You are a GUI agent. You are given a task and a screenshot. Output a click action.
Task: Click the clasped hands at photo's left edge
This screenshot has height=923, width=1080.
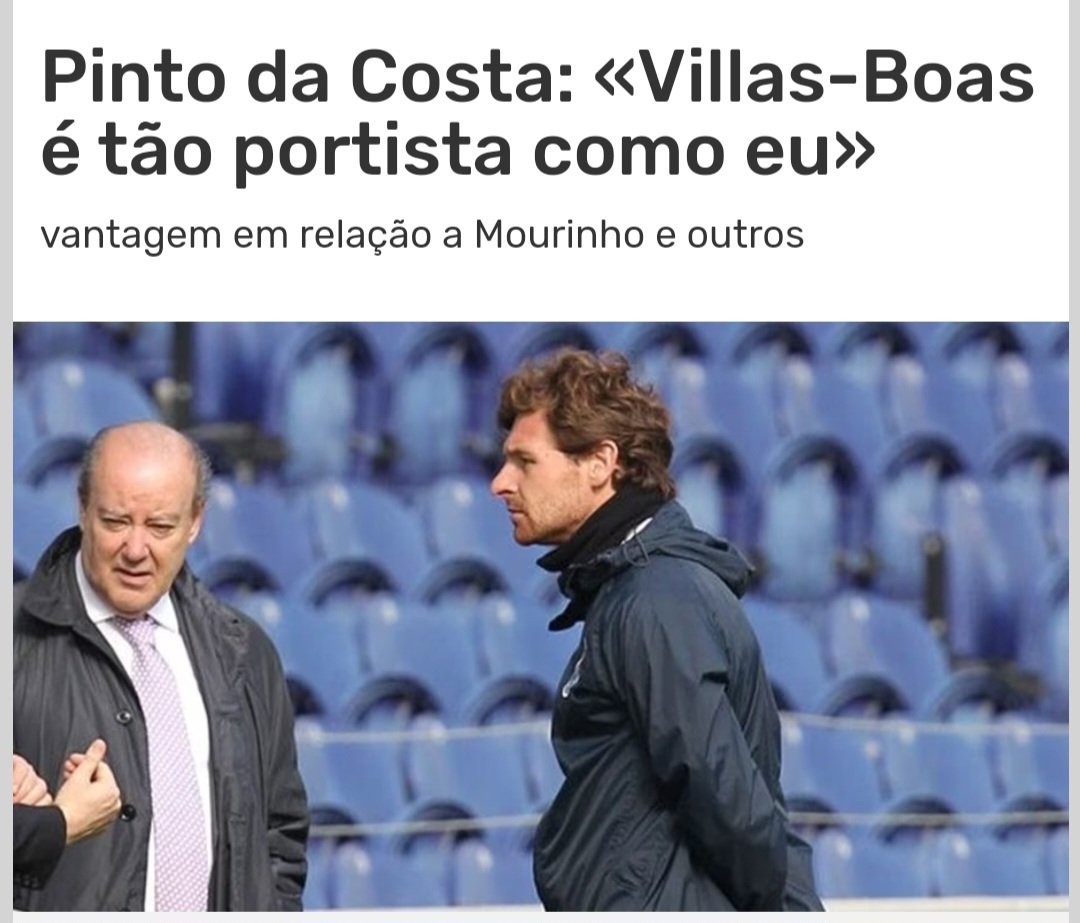[69, 792]
